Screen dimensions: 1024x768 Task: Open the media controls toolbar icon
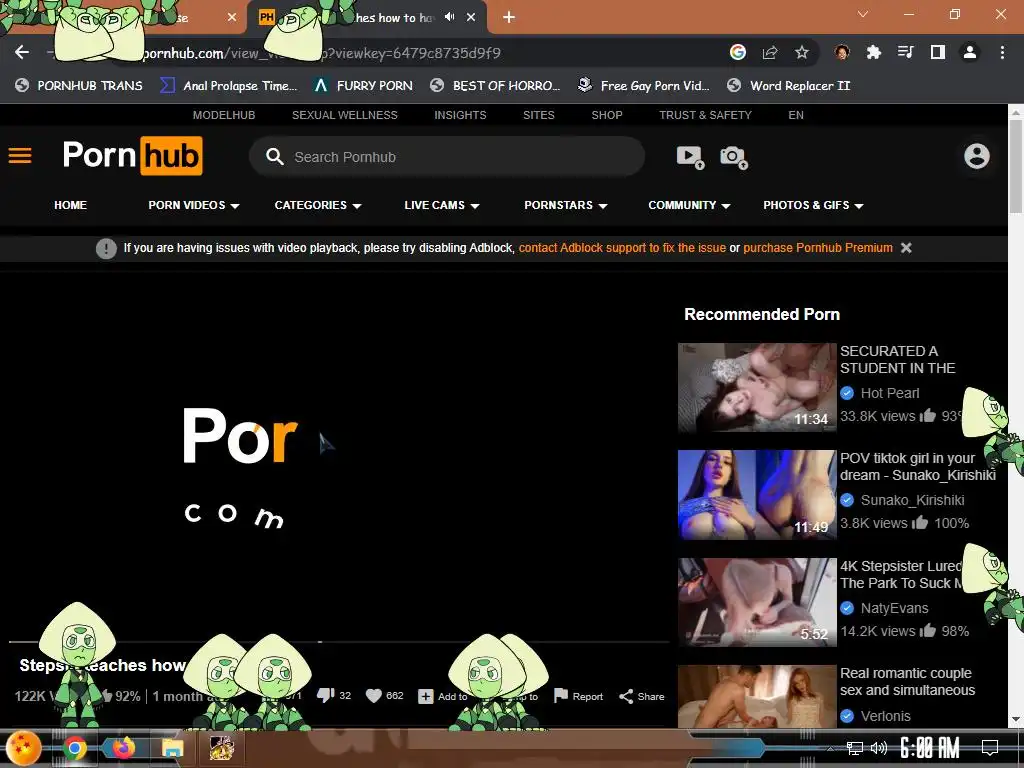[x=906, y=52]
